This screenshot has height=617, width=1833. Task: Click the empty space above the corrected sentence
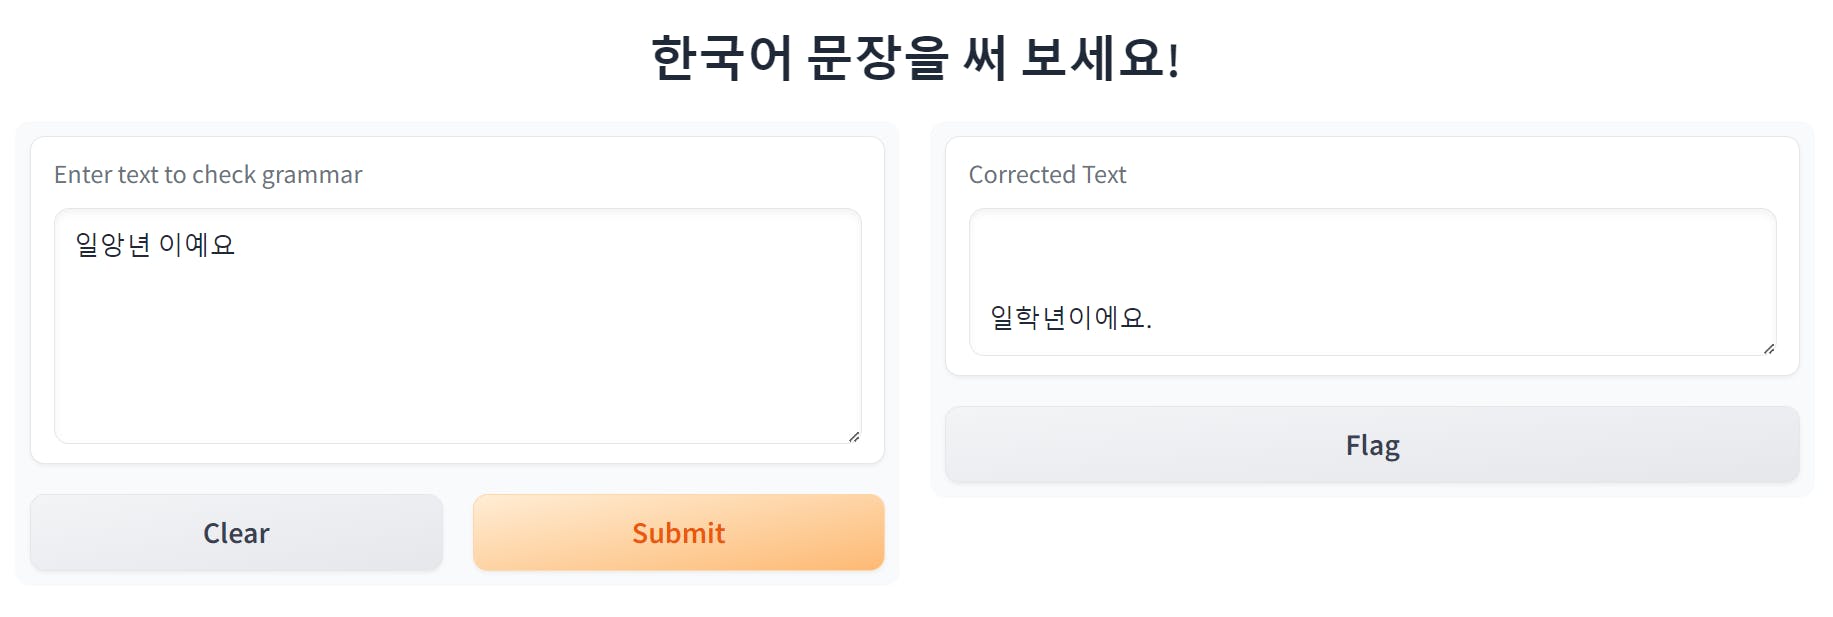(x=1372, y=250)
